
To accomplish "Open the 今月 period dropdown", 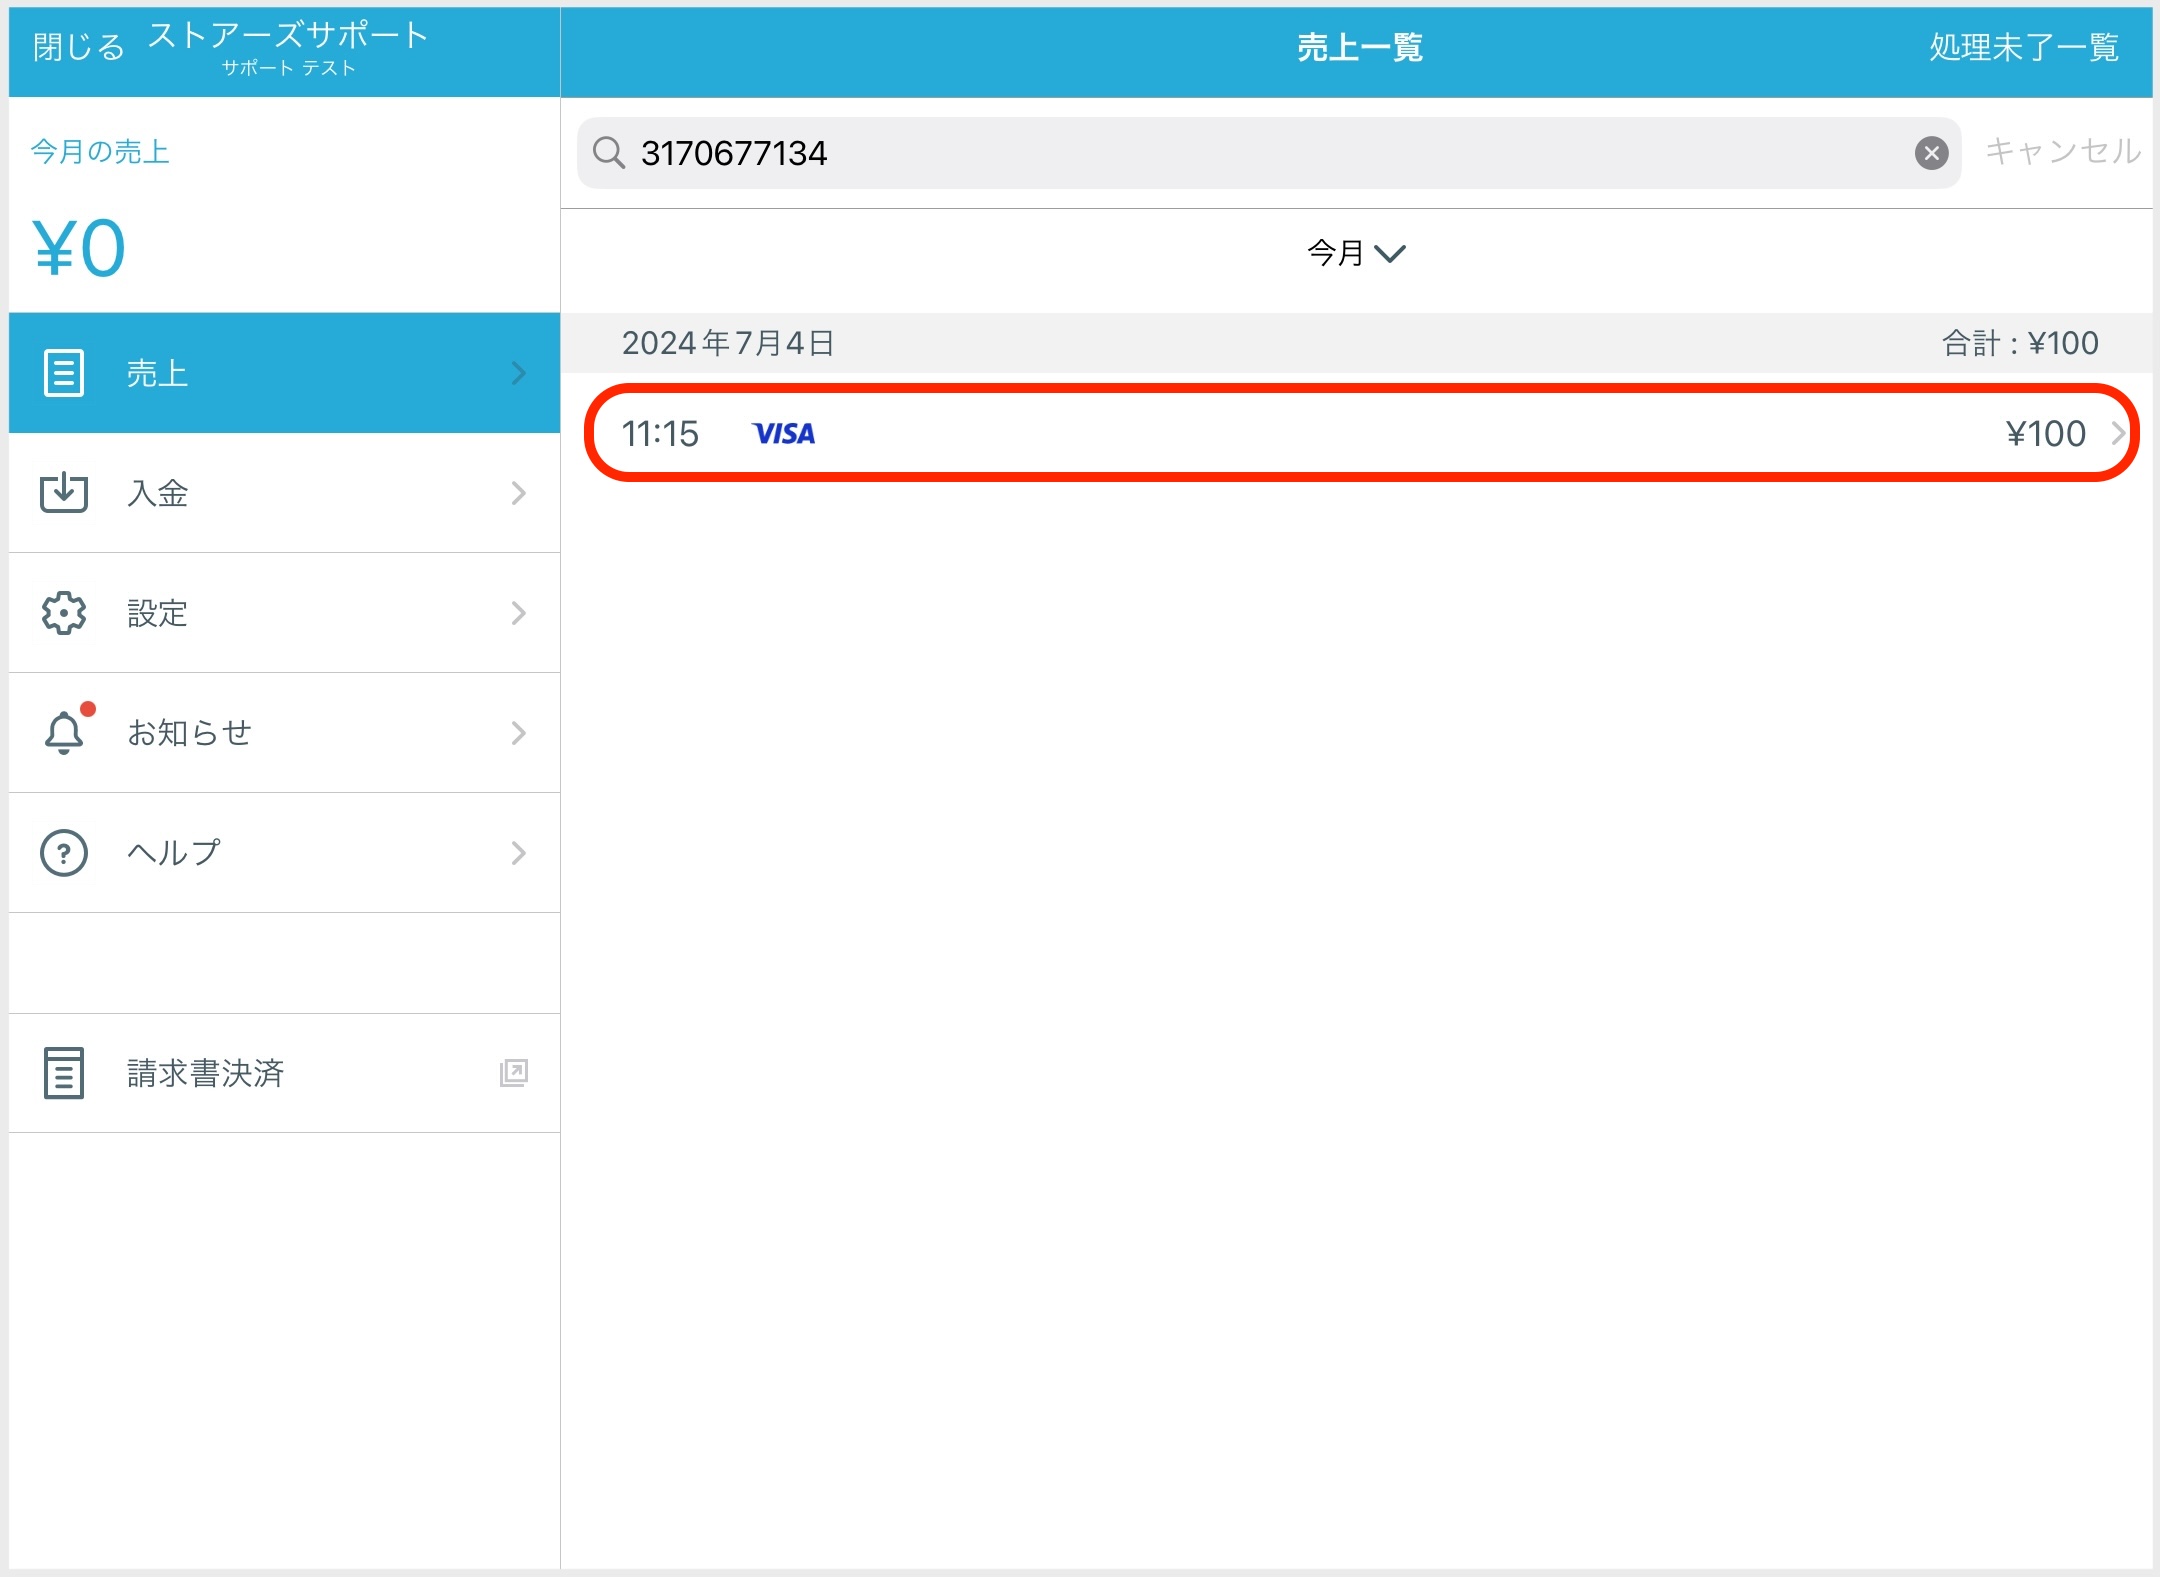I will [x=1356, y=253].
